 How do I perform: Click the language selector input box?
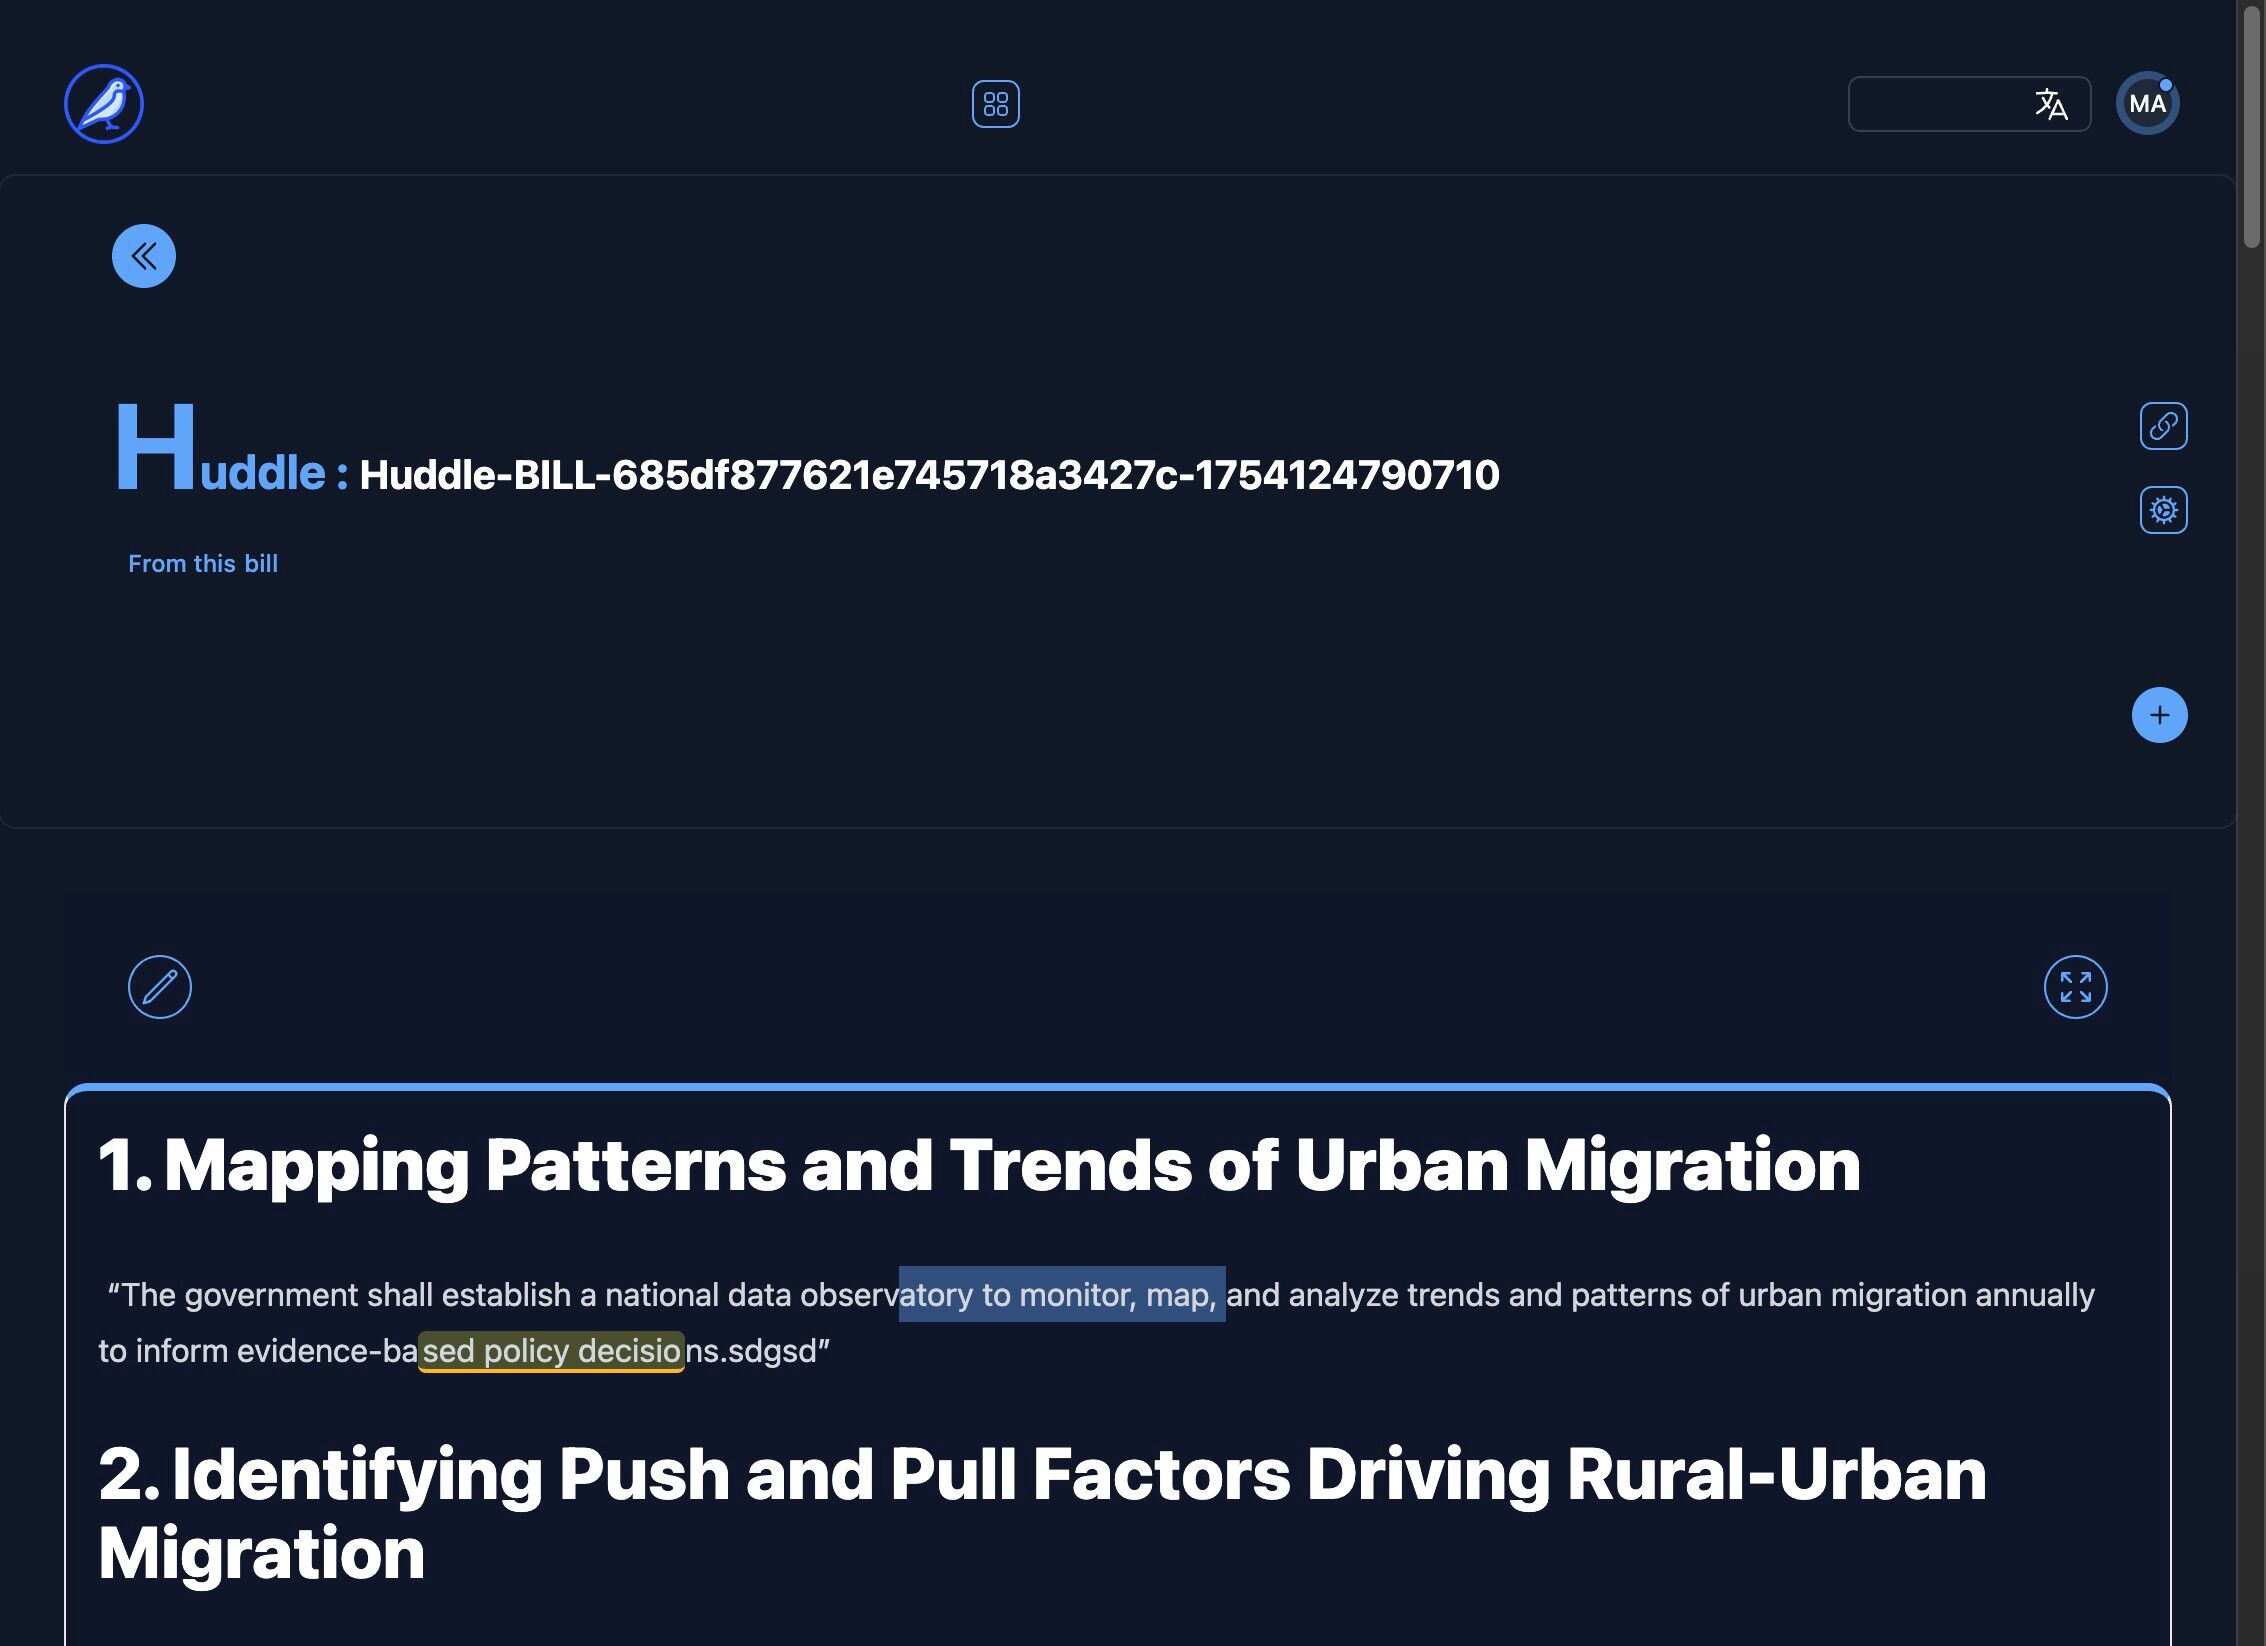click(x=1935, y=104)
